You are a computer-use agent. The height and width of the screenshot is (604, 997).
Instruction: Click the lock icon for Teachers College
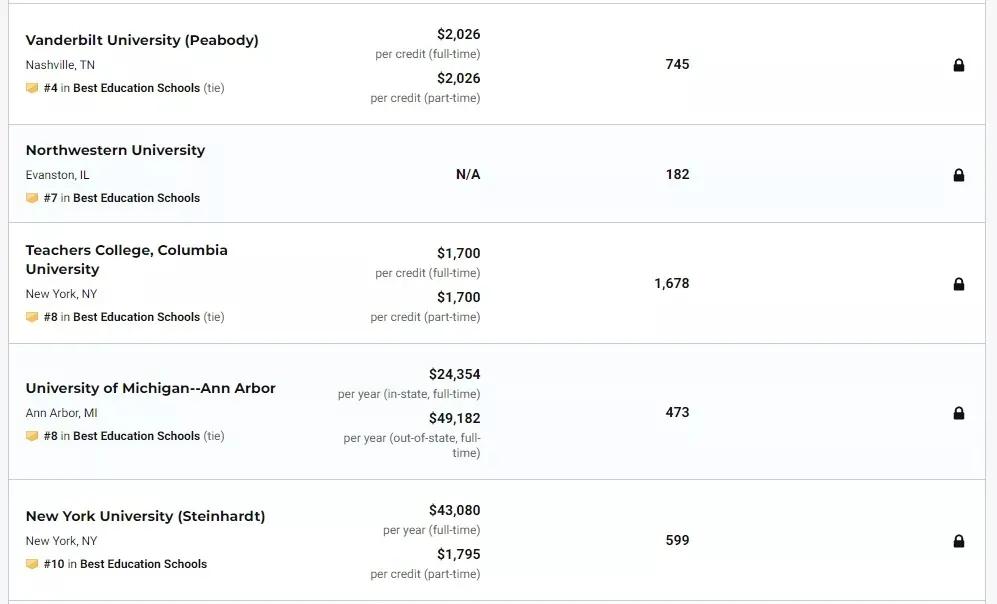click(958, 284)
